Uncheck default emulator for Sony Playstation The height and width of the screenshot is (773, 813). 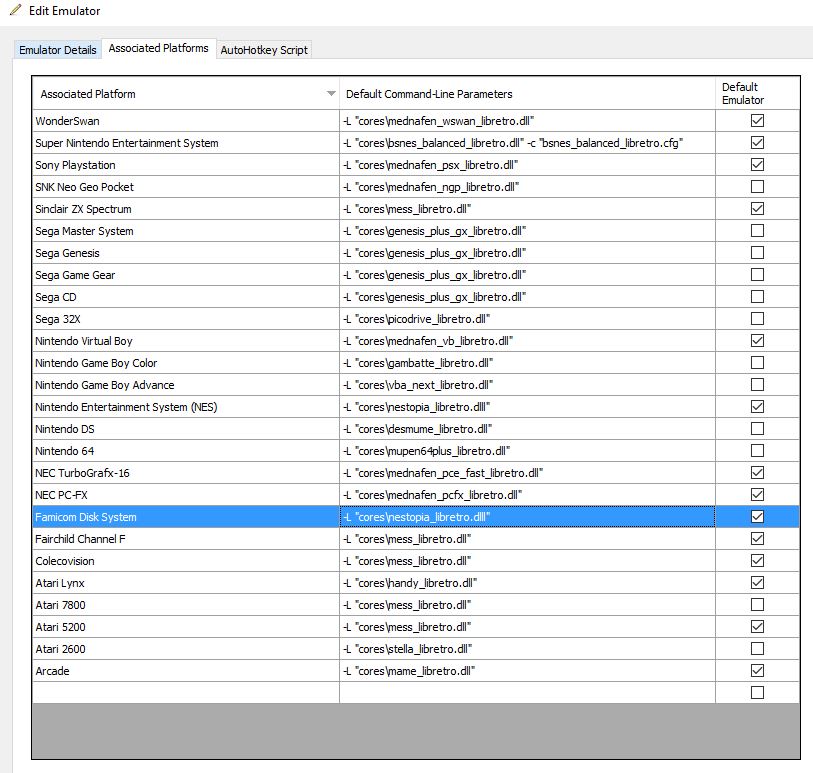(758, 165)
